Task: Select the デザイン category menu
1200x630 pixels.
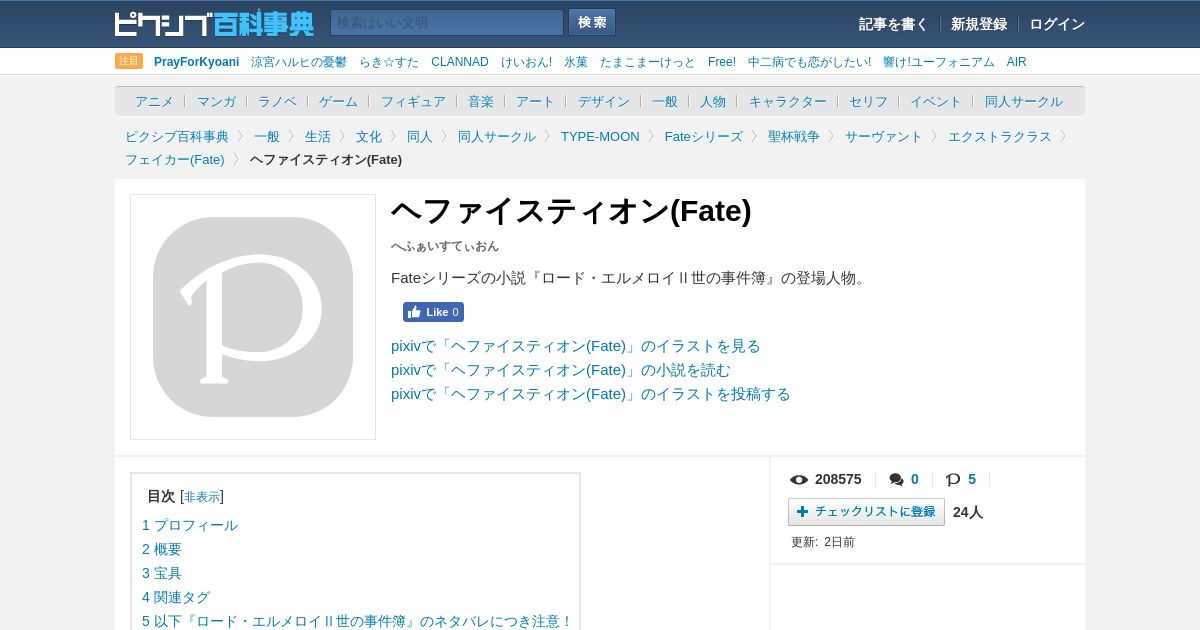Action: point(604,101)
